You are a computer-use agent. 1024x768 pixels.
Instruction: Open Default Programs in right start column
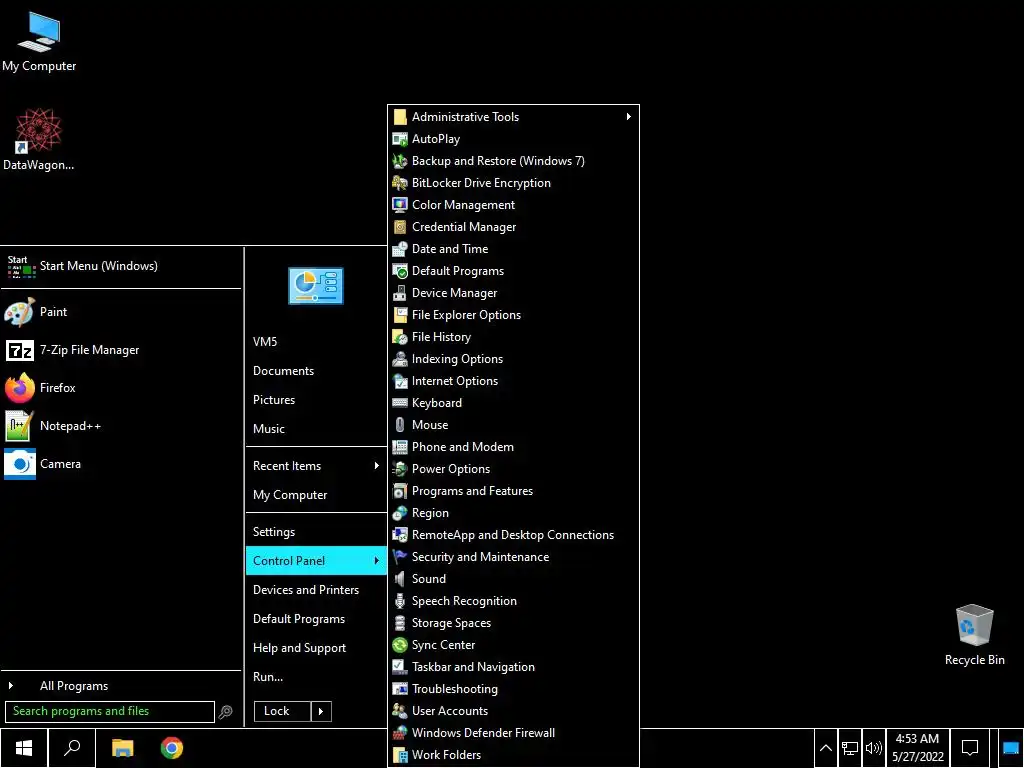pos(316,619)
